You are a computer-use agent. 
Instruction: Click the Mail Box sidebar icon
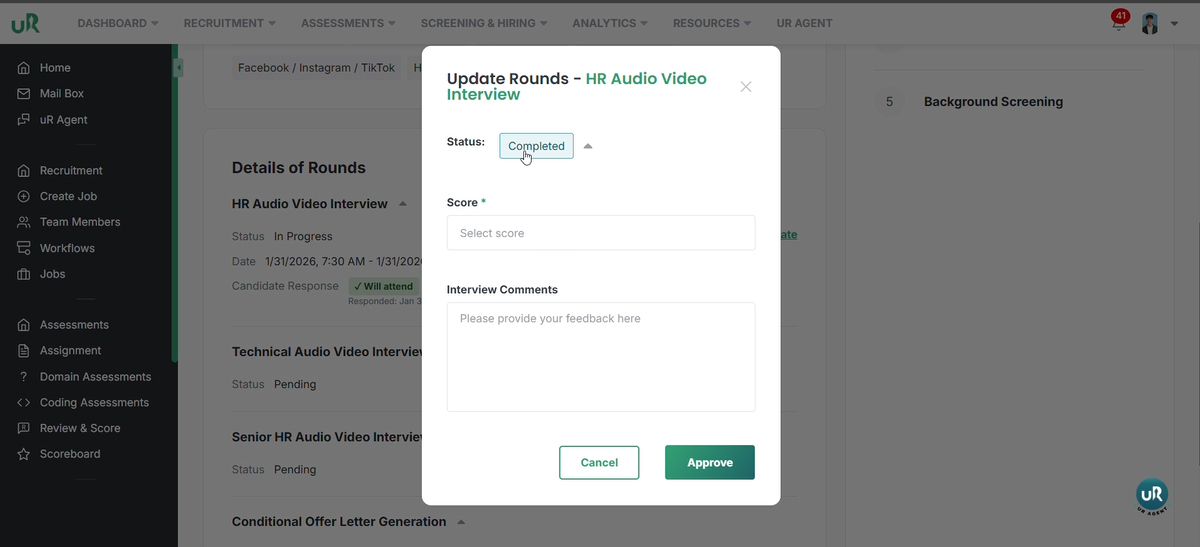point(24,94)
